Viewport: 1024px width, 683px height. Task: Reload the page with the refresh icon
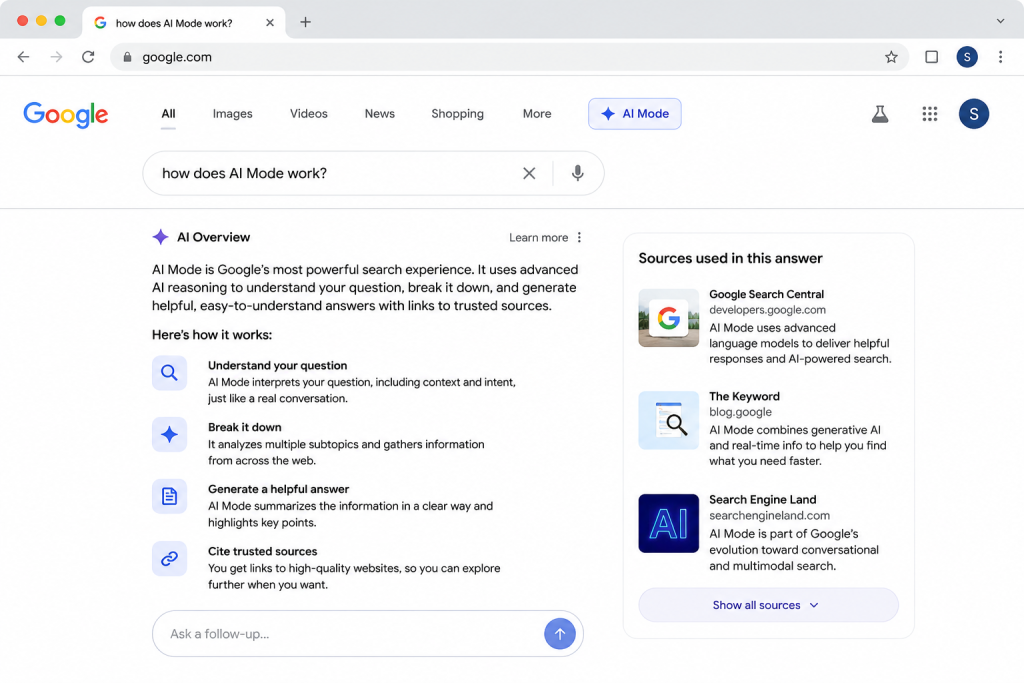(x=88, y=57)
